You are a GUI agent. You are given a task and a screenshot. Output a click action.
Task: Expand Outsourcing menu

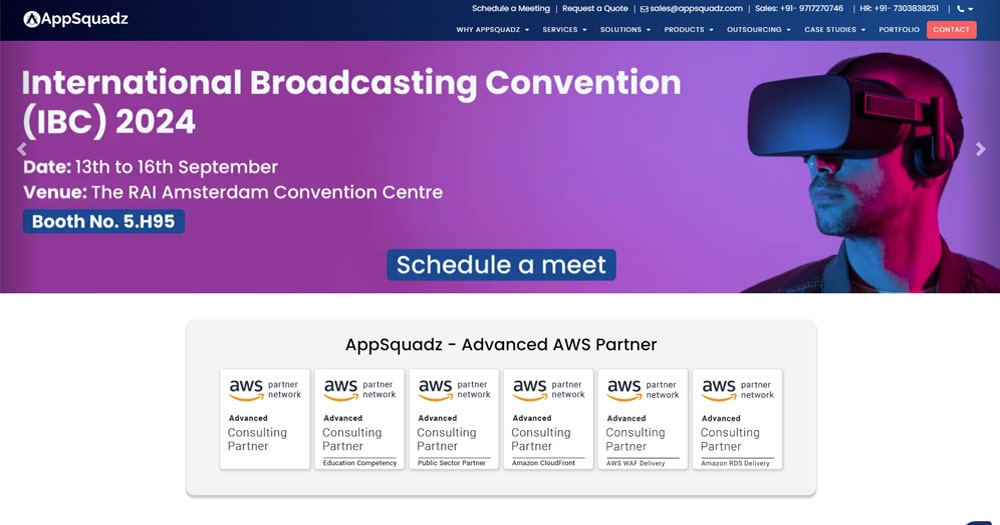tap(759, 29)
